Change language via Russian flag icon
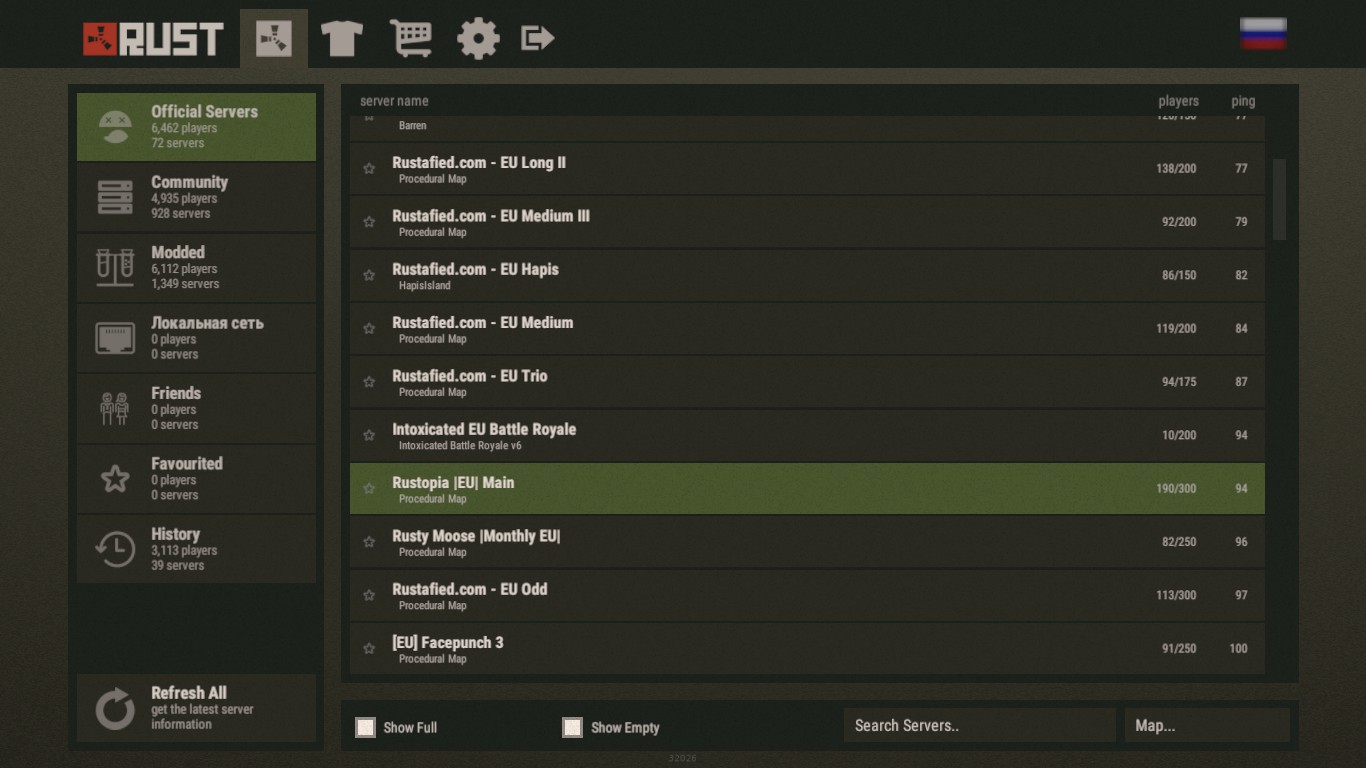 click(1263, 33)
